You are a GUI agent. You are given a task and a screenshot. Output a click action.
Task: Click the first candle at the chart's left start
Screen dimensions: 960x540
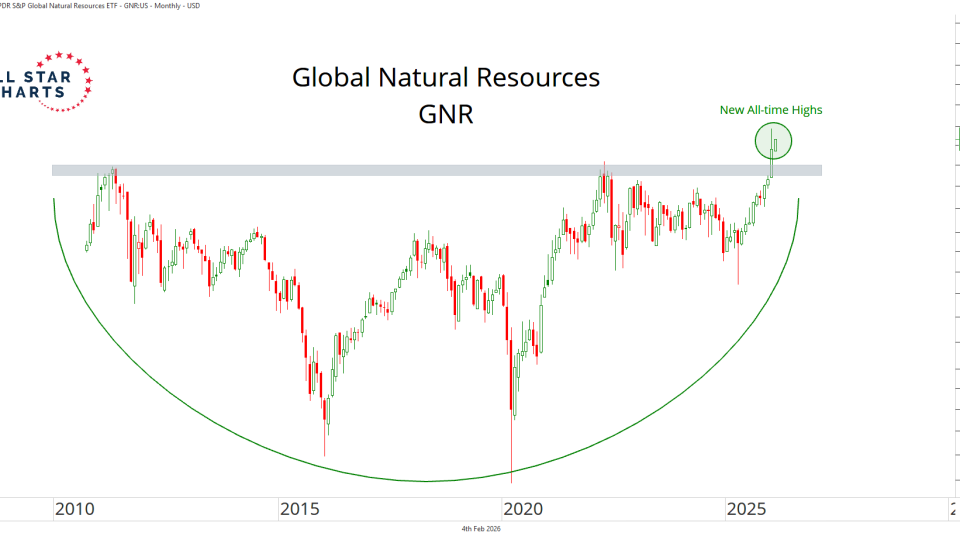coord(87,246)
